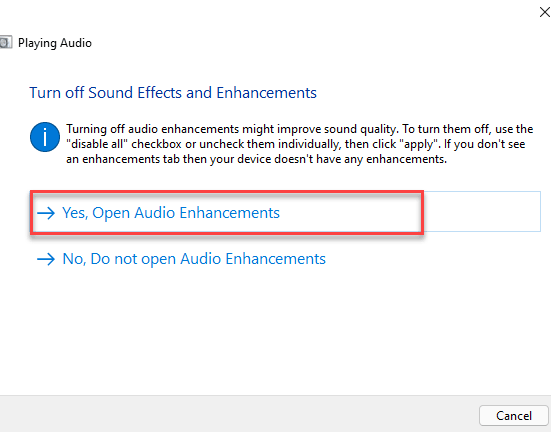Click the blue information circle icon
Image resolution: width=551 pixels, height=432 pixels.
click(x=45, y=137)
